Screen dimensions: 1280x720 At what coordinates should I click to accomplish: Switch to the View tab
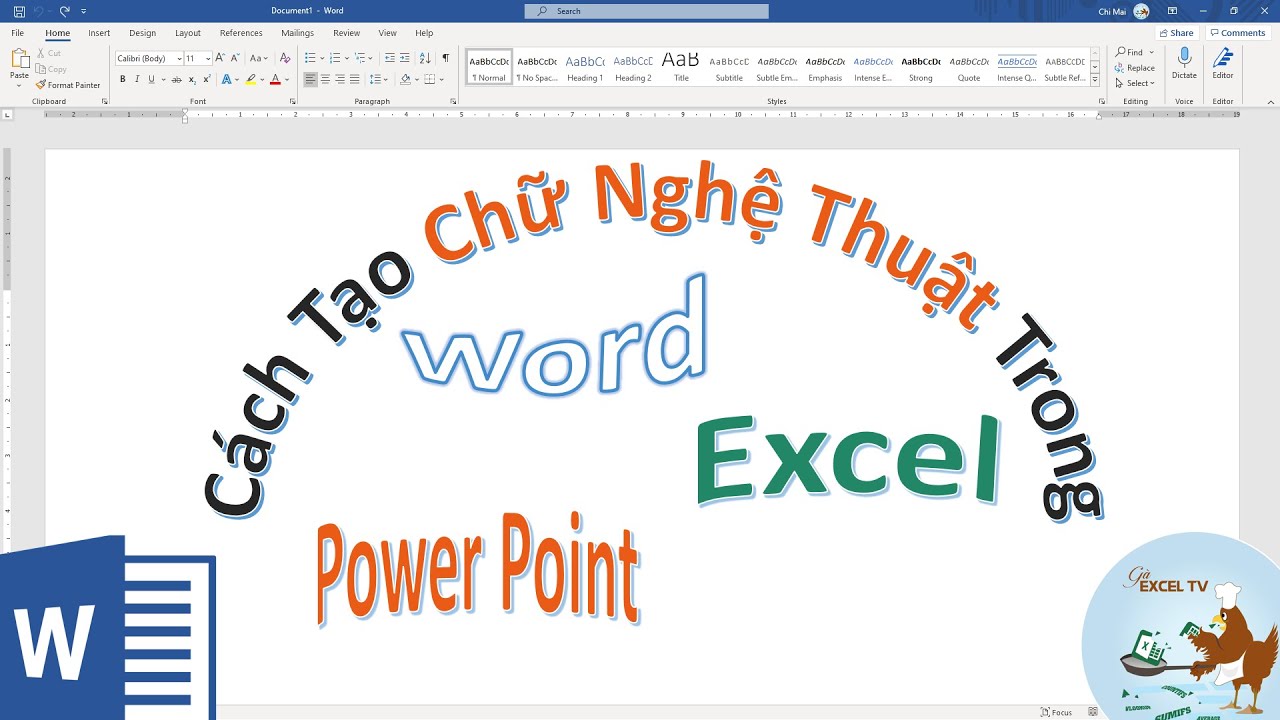click(x=388, y=33)
